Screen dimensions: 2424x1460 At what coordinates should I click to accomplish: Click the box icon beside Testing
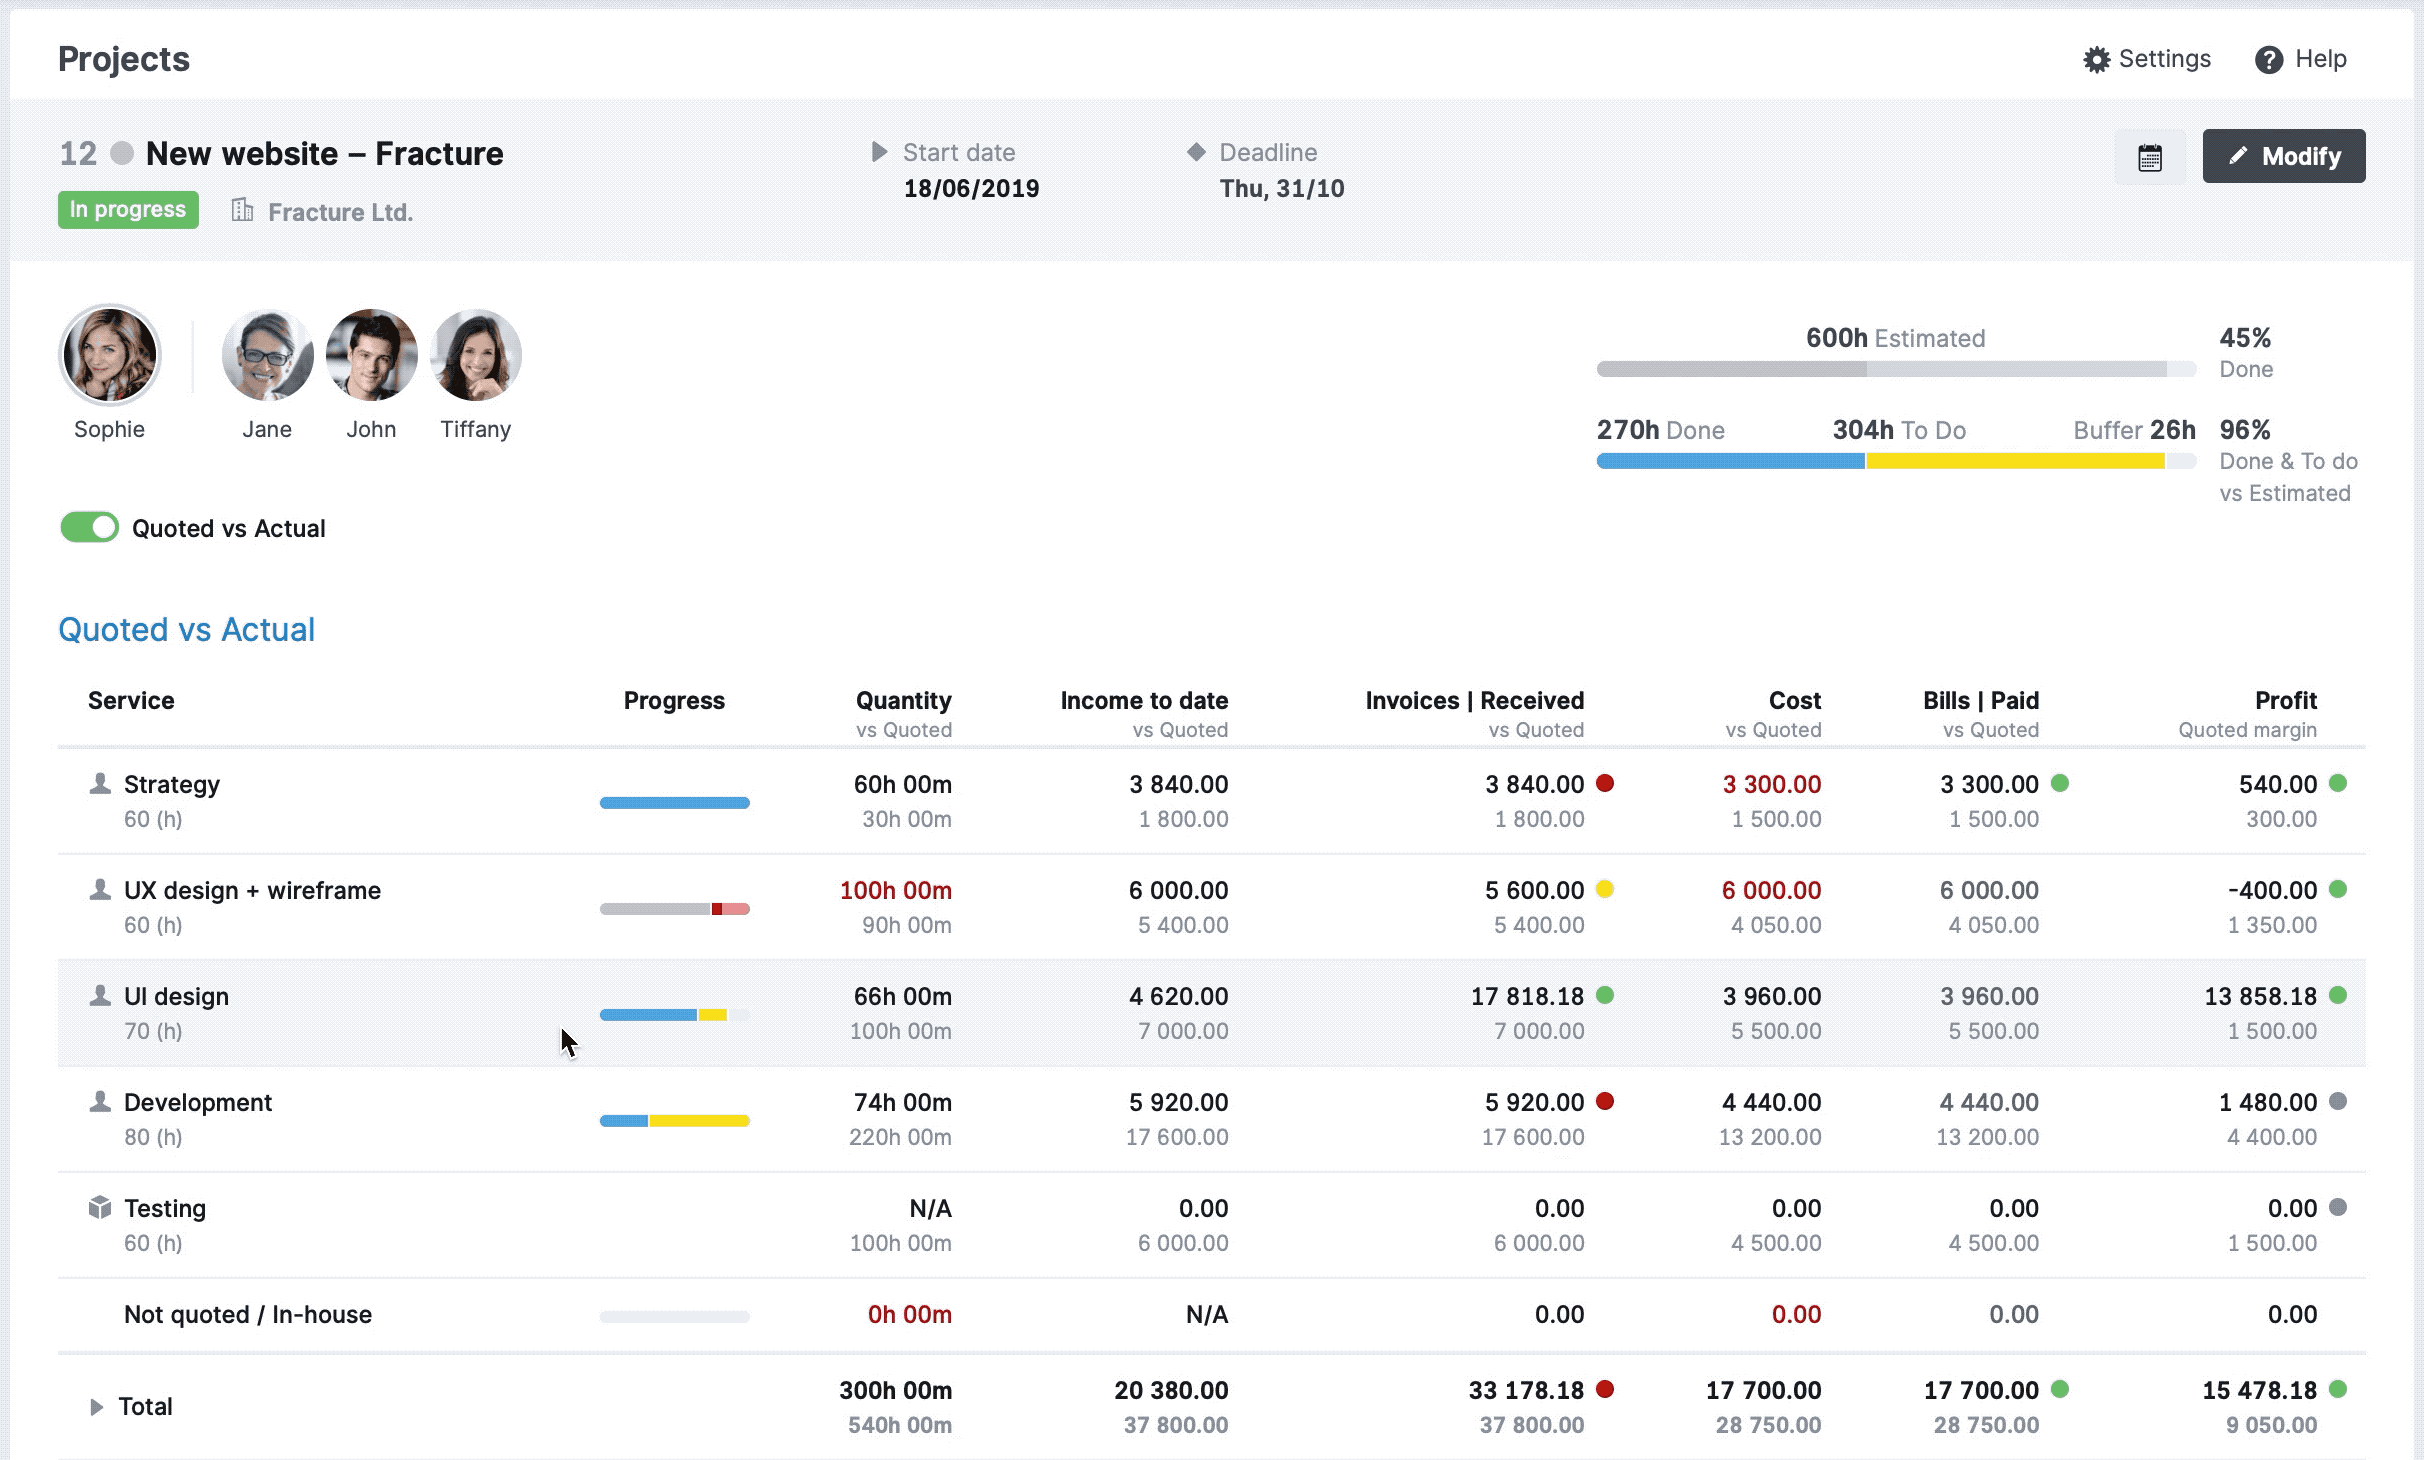coord(100,1207)
